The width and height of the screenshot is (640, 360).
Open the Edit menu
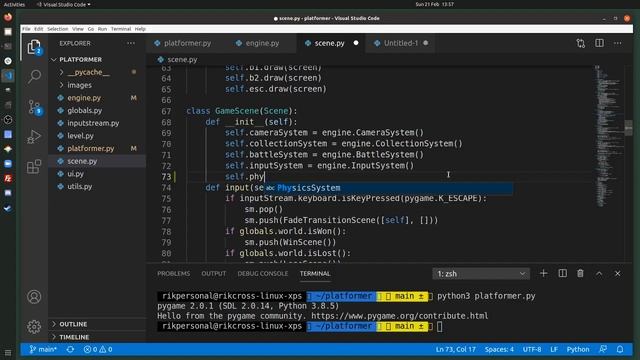click(x=39, y=29)
